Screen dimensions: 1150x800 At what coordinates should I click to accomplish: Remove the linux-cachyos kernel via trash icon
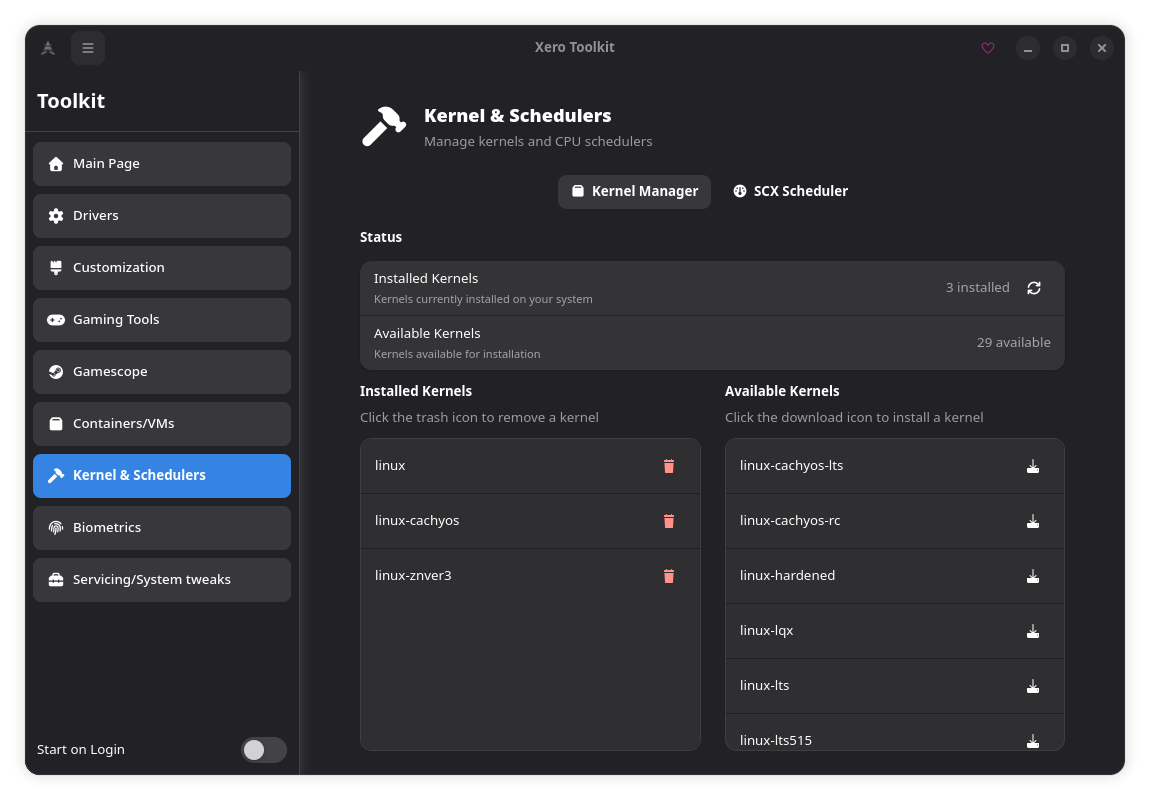point(669,521)
